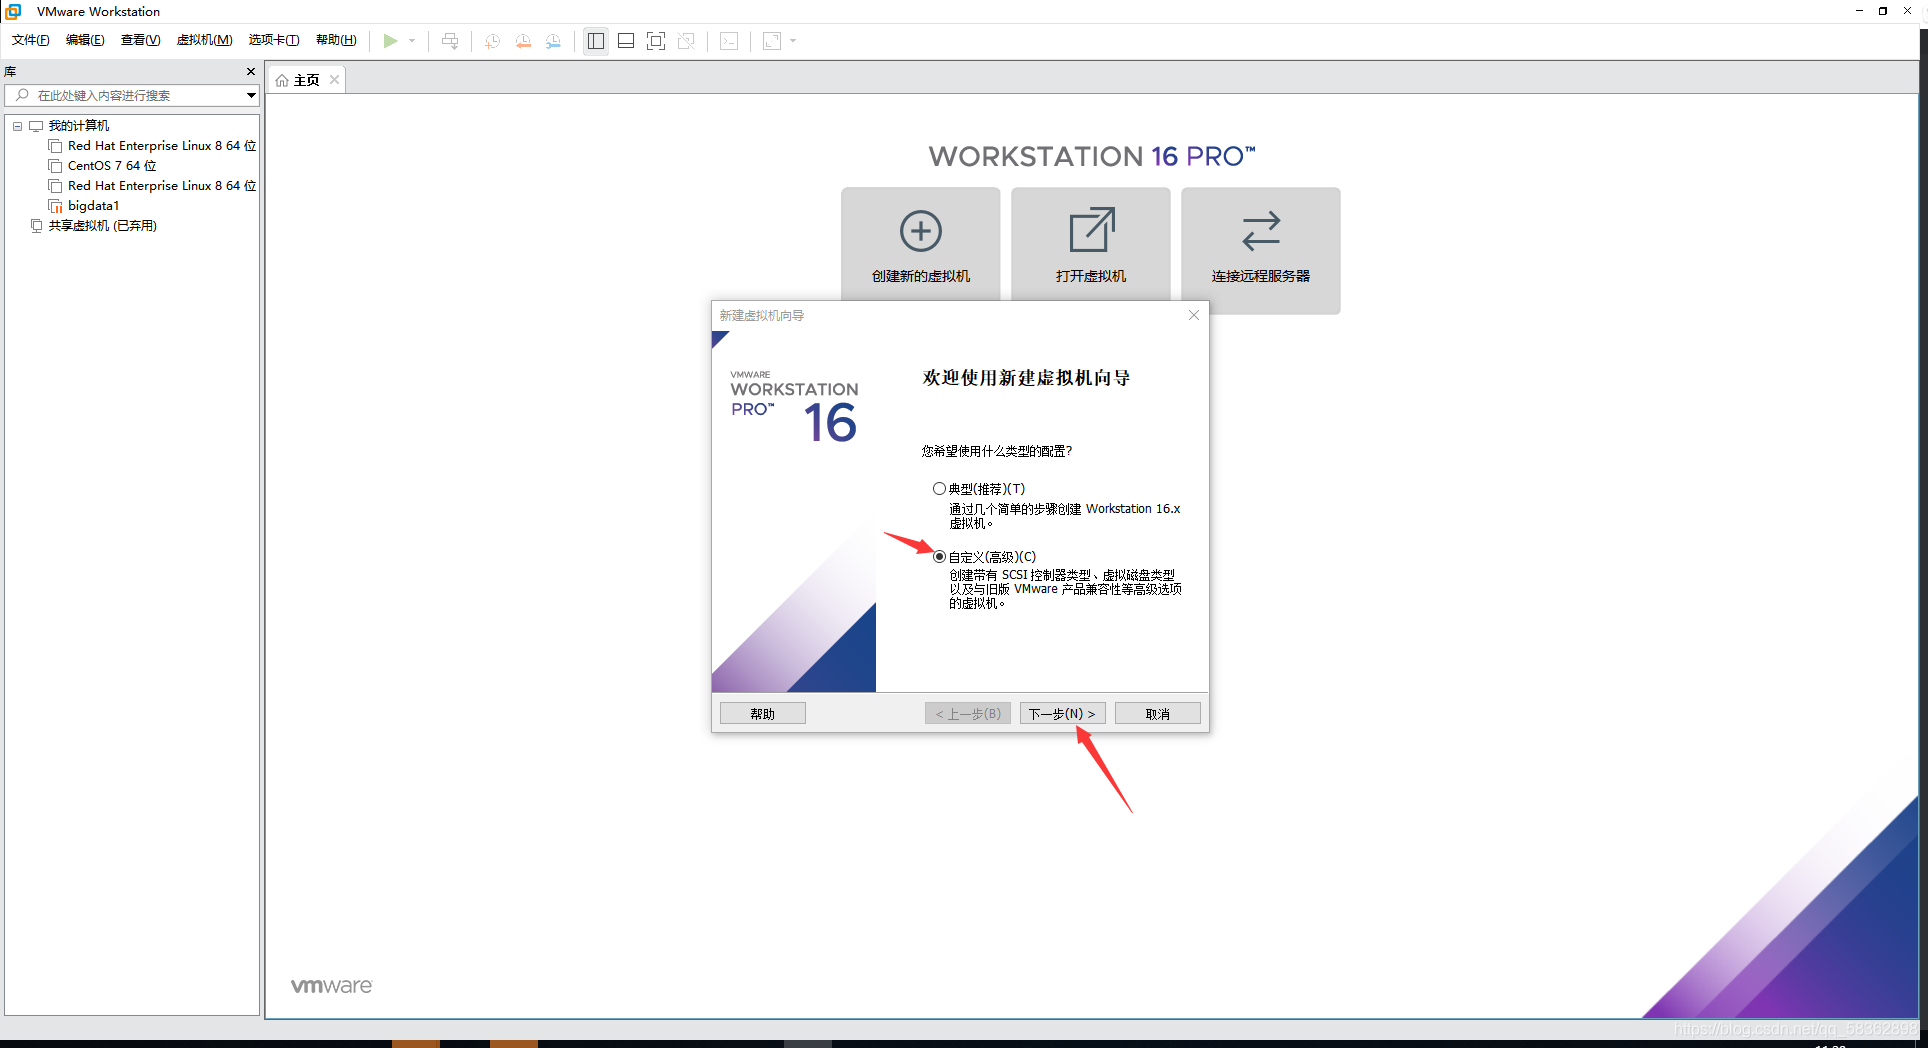Click the send Ctrl+Alt+Del toolbar icon
This screenshot has width=1928, height=1048.
450,41
